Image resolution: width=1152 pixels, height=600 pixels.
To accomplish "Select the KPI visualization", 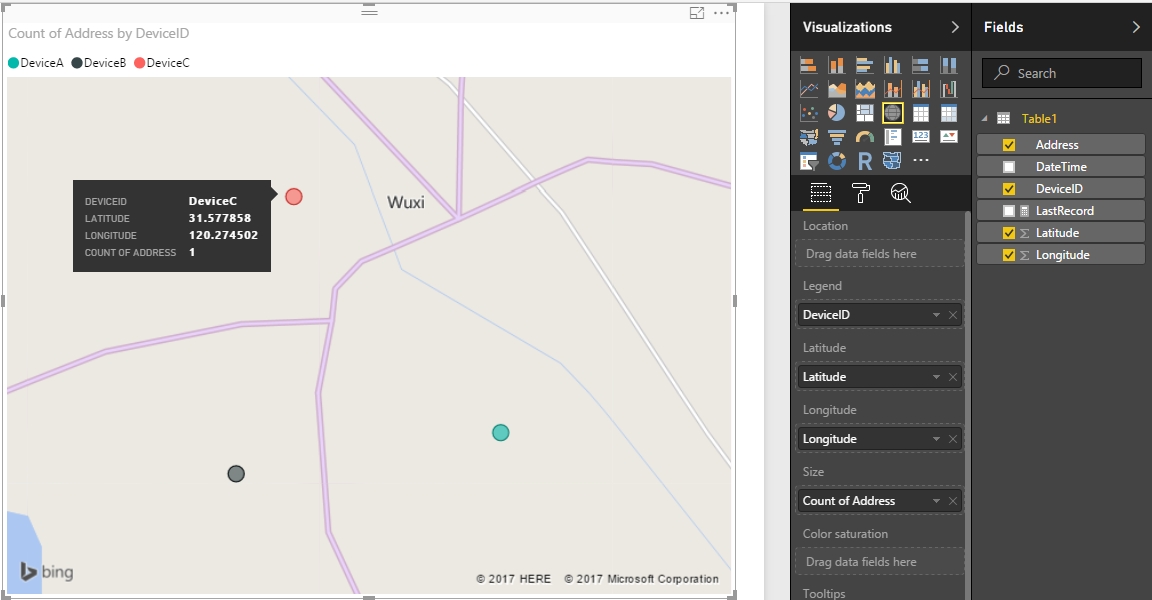I will coord(948,137).
